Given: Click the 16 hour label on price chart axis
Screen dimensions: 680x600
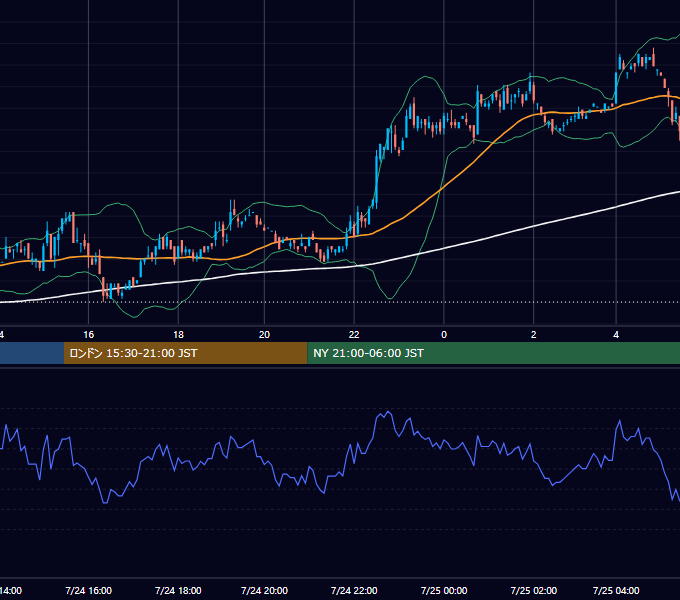Looking at the screenshot, I should tap(88, 335).
